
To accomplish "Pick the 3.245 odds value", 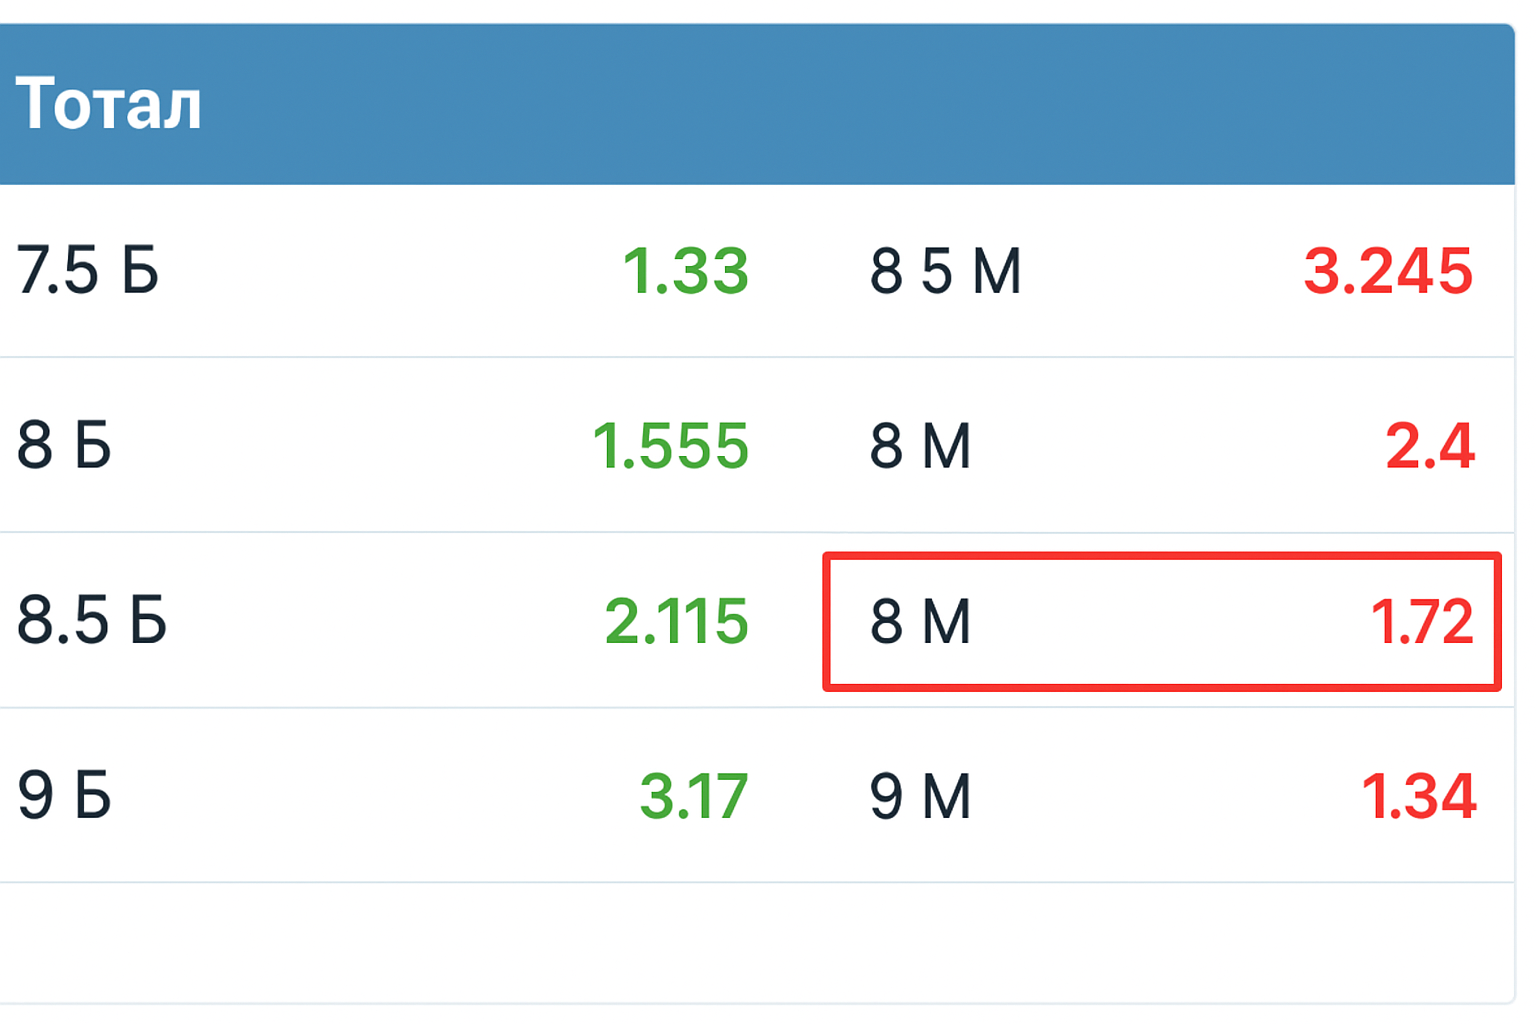I will coord(1388,271).
